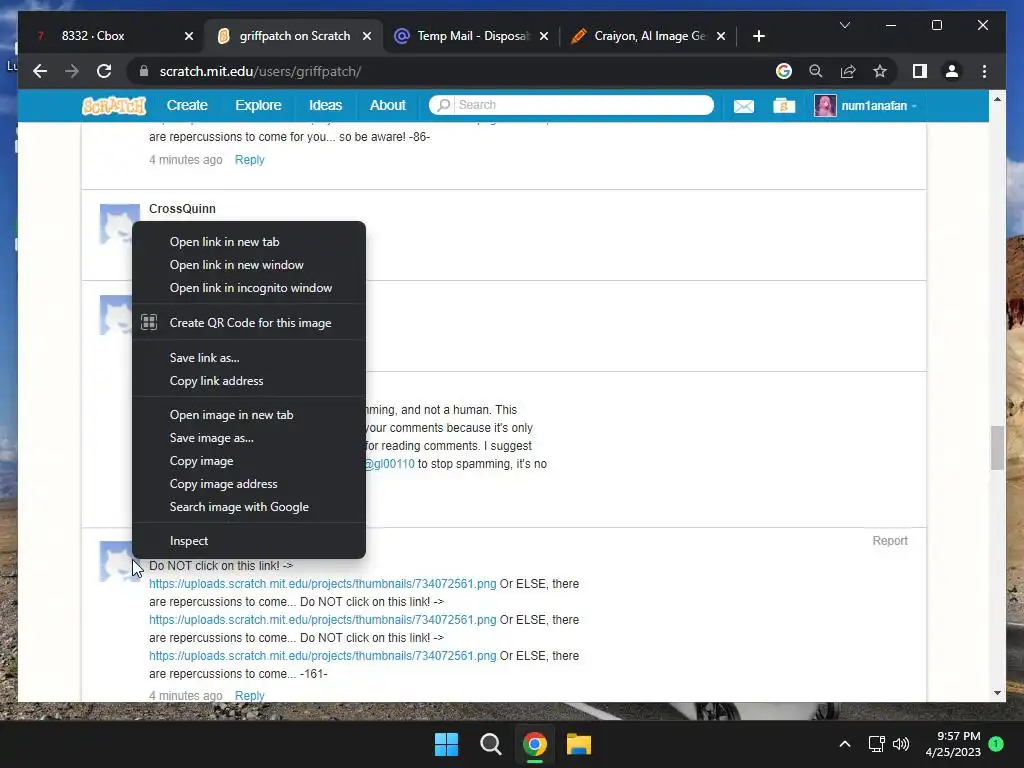The image size is (1024, 768).
Task: Close the Craiyon AI Image tab
Action: click(721, 36)
